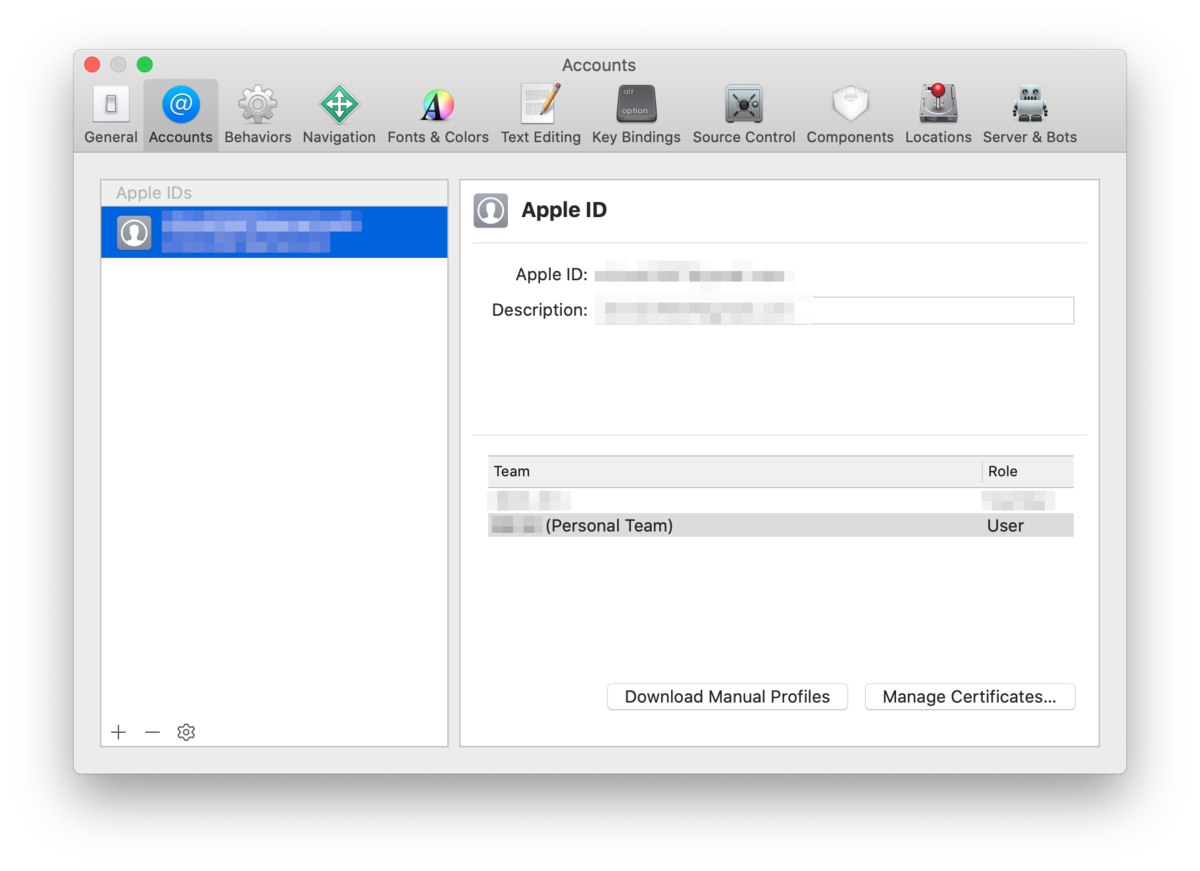Viewport: 1200px width, 871px height.
Task: Click the Apple IDs list header
Action: coord(274,193)
